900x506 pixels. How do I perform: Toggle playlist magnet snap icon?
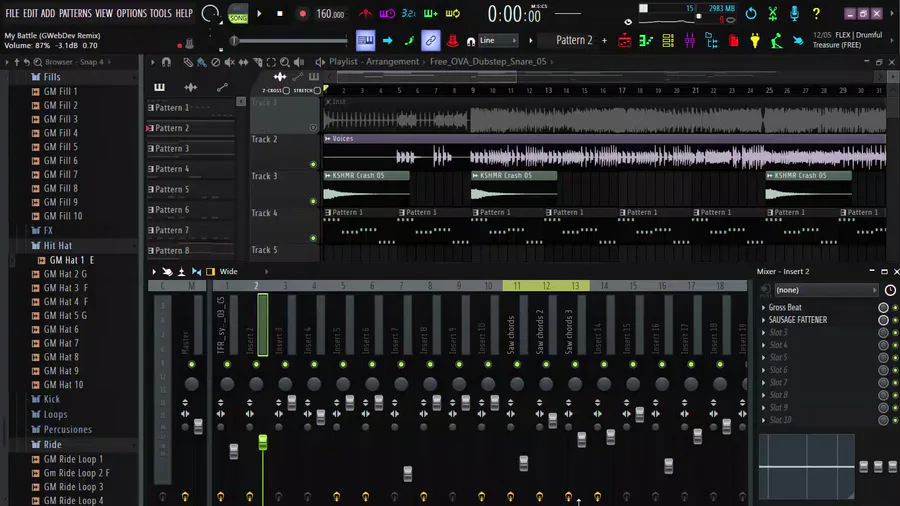pyautogui.click(x=166, y=62)
